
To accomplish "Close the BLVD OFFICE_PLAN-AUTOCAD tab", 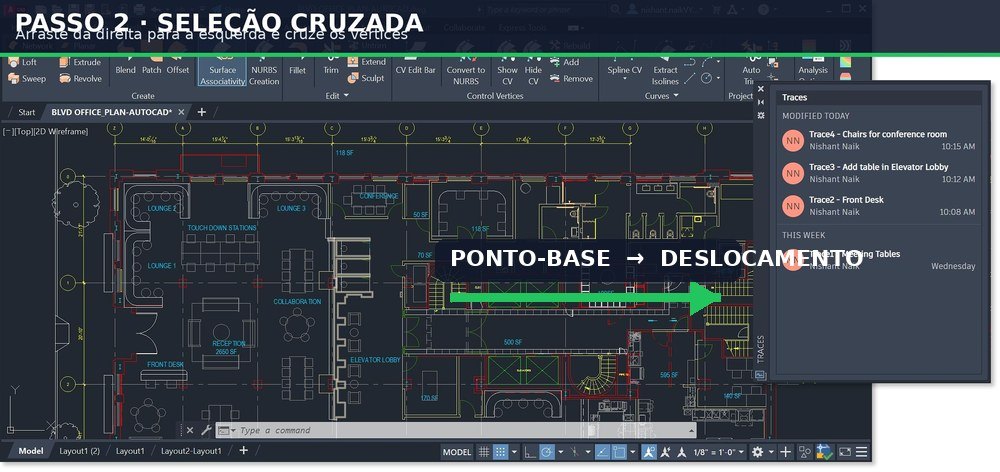I will coord(181,112).
